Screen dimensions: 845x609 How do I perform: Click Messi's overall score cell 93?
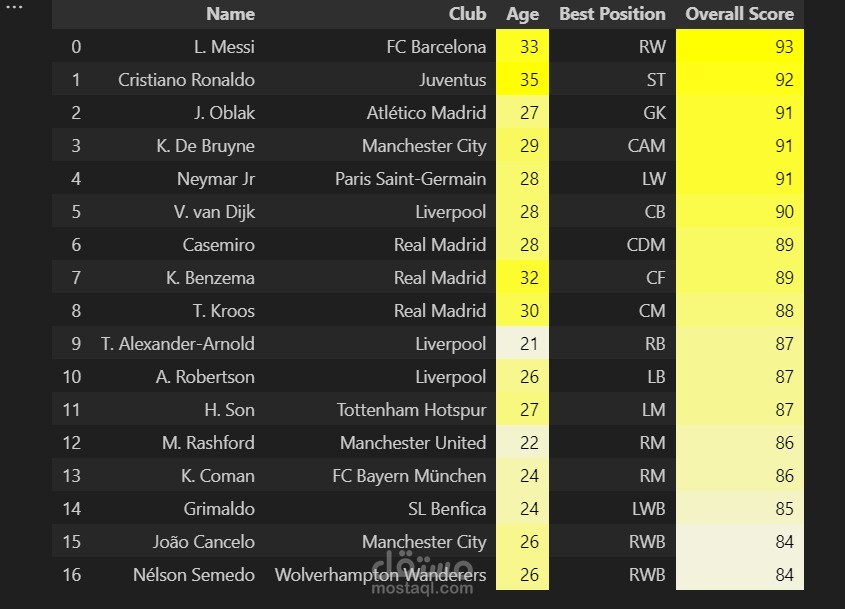point(783,47)
